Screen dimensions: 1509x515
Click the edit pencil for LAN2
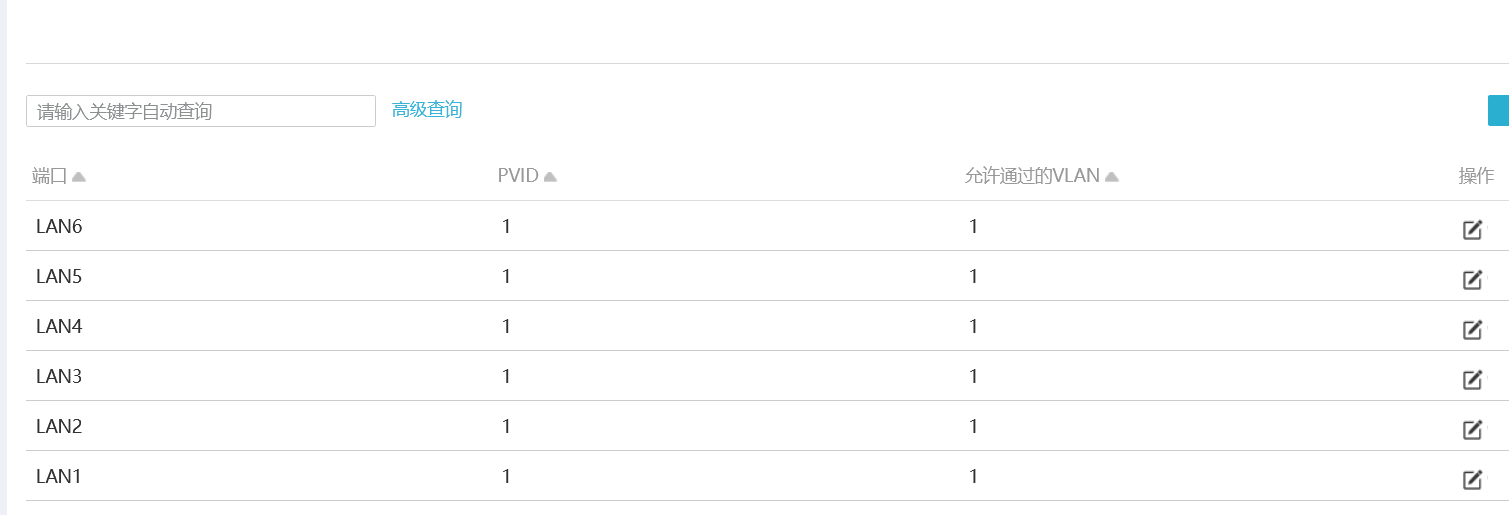[1472, 430]
